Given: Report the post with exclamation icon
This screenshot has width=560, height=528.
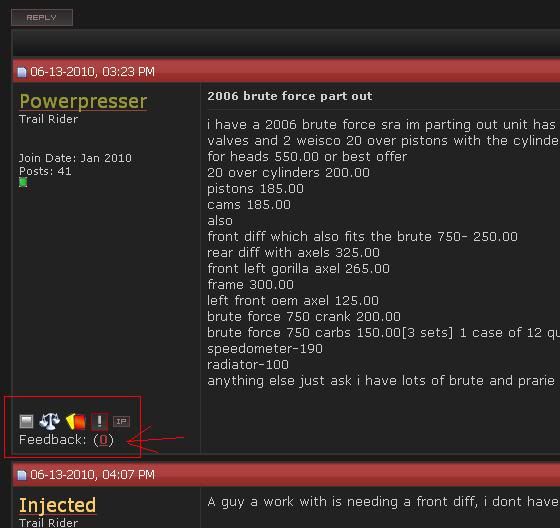Looking at the screenshot, I should tap(100, 421).
